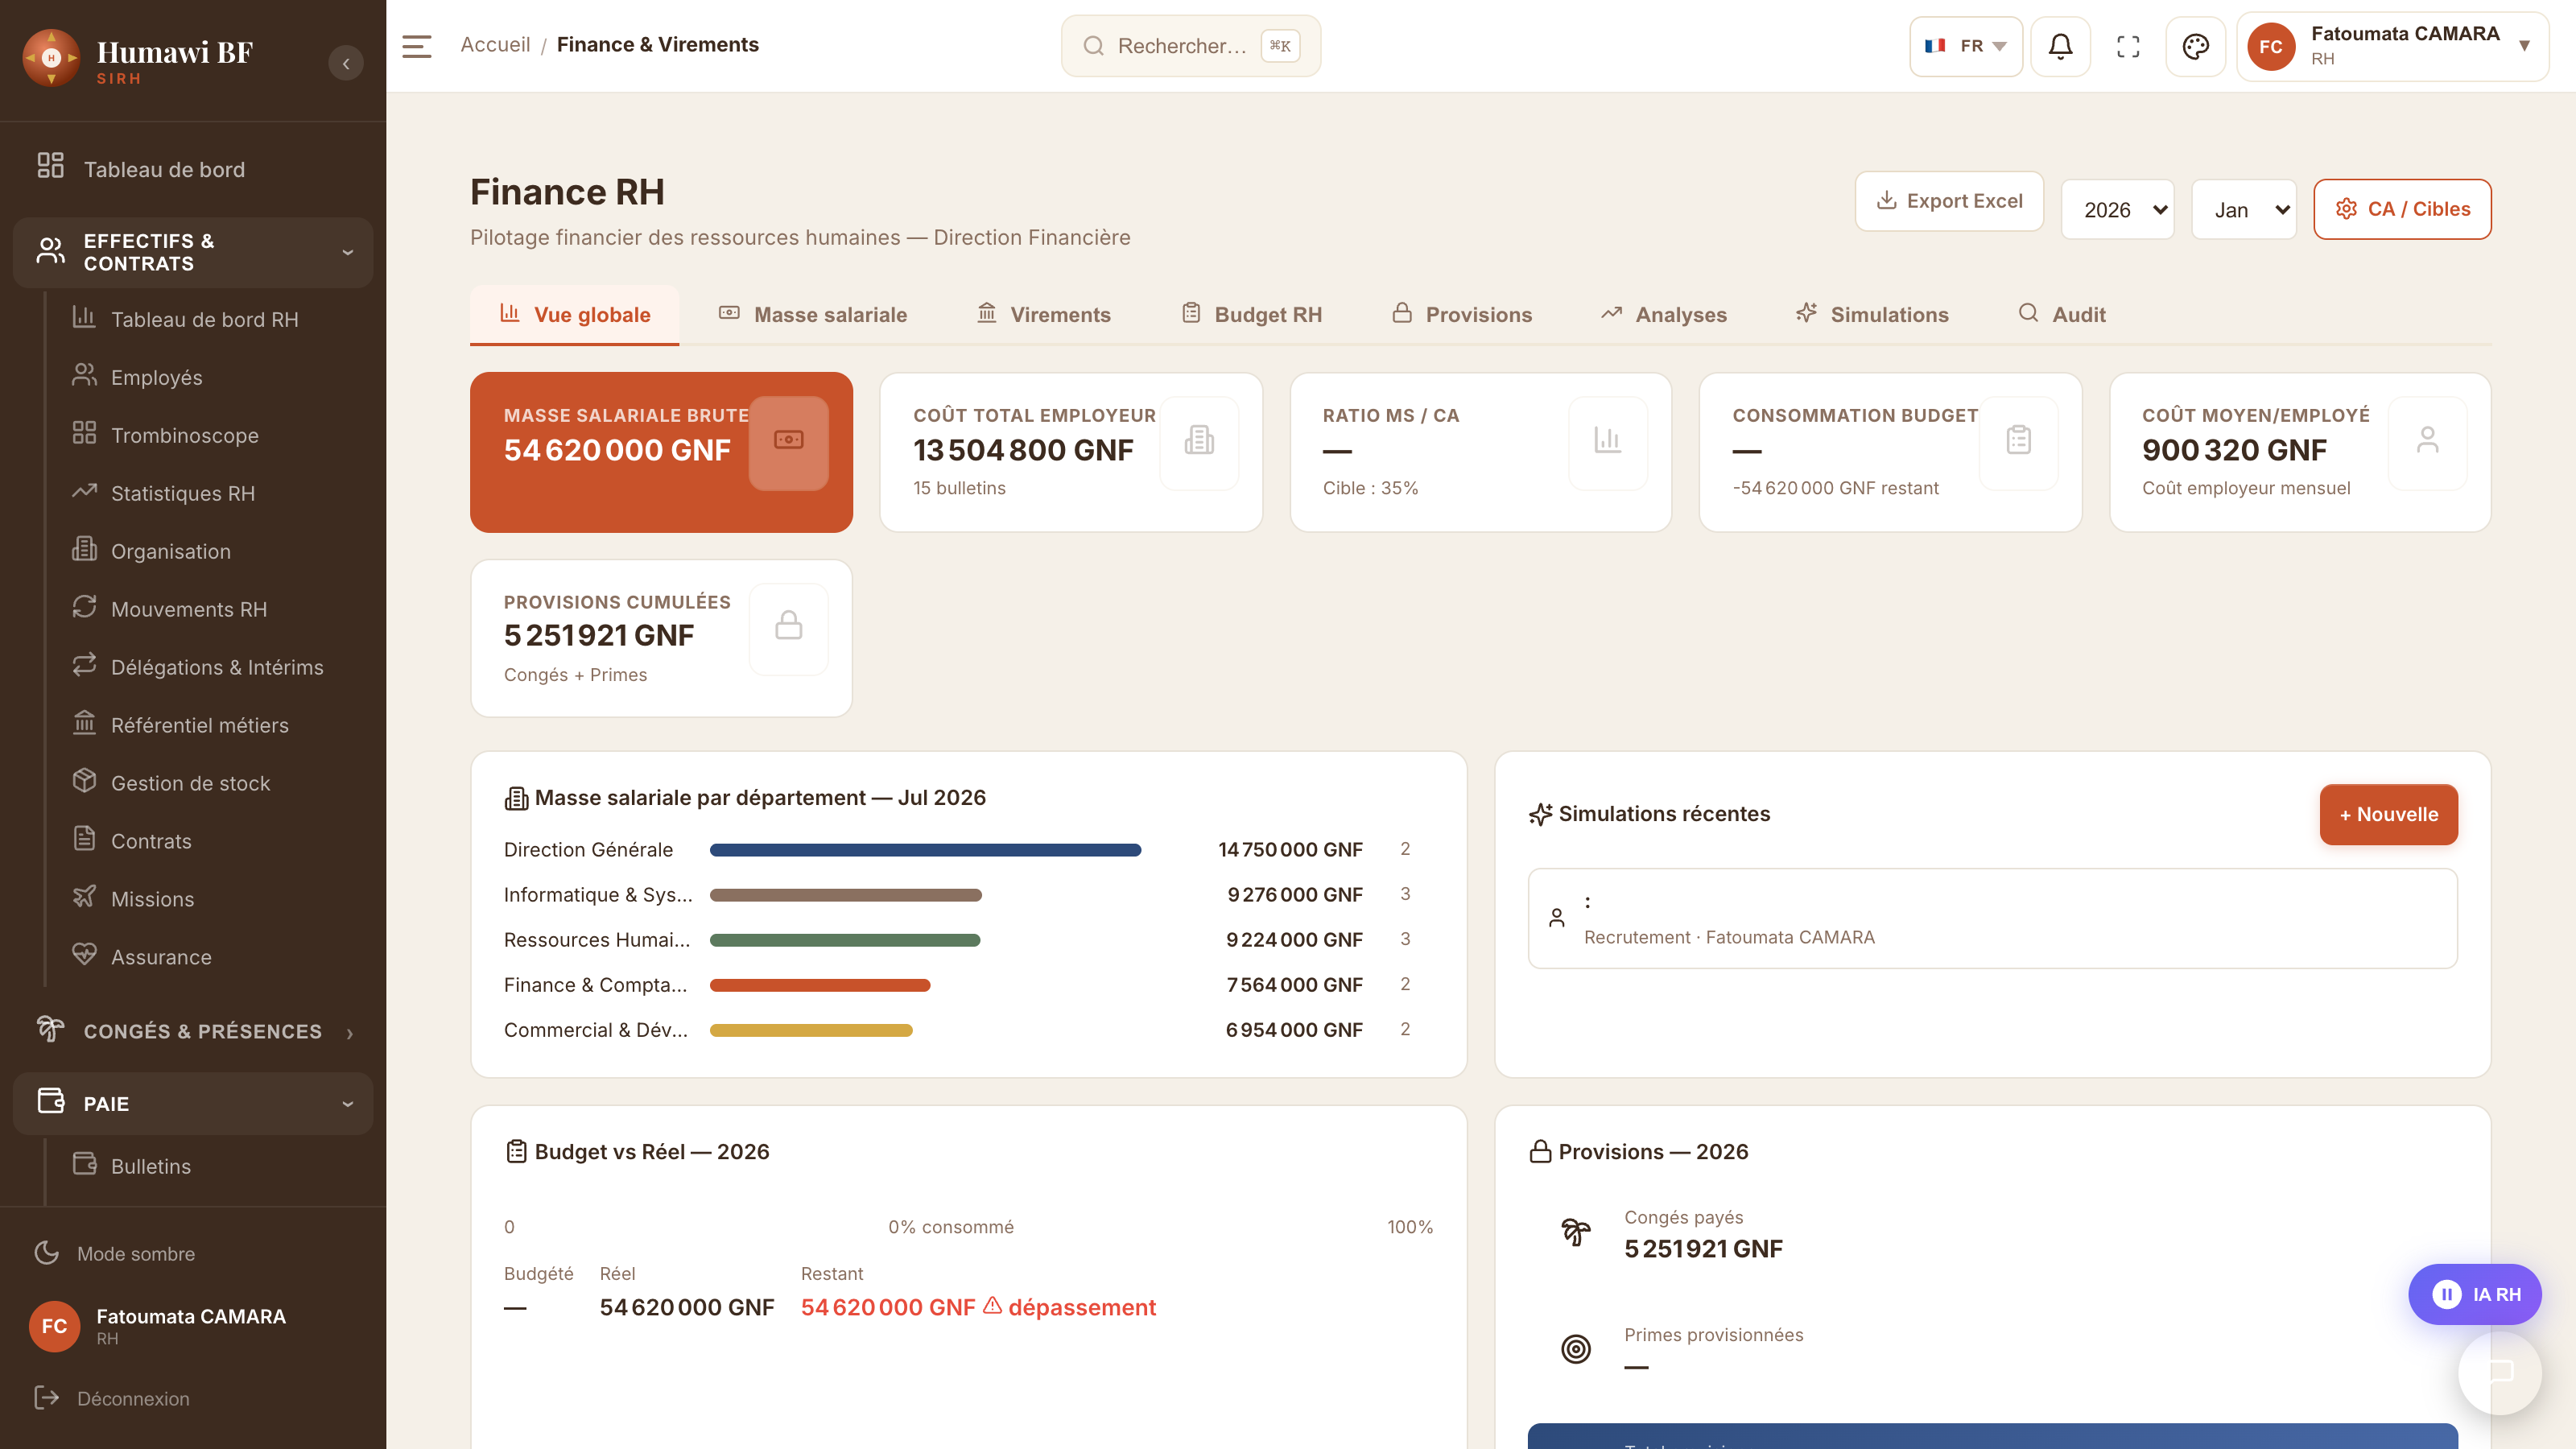Open IA RH assistant button
Viewport: 2576px width, 1449px height.
point(2474,1294)
